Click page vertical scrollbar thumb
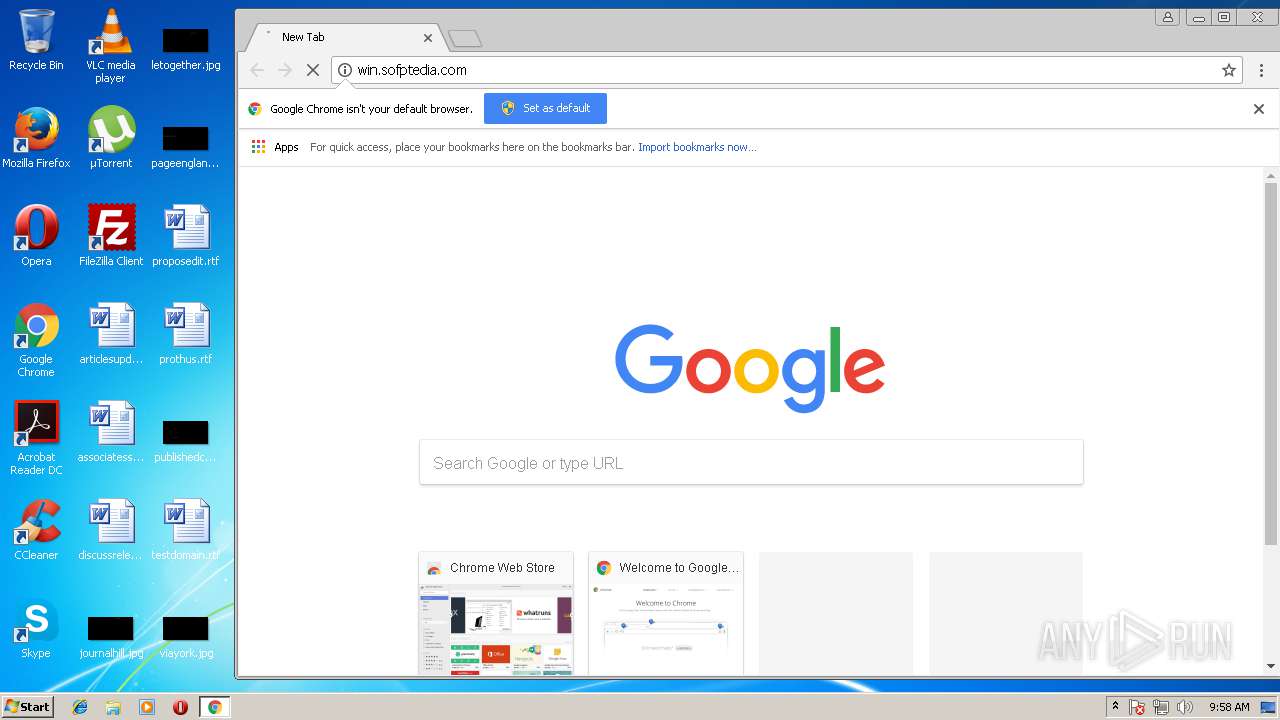Image resolution: width=1280 pixels, height=720 pixels. tap(1271, 364)
